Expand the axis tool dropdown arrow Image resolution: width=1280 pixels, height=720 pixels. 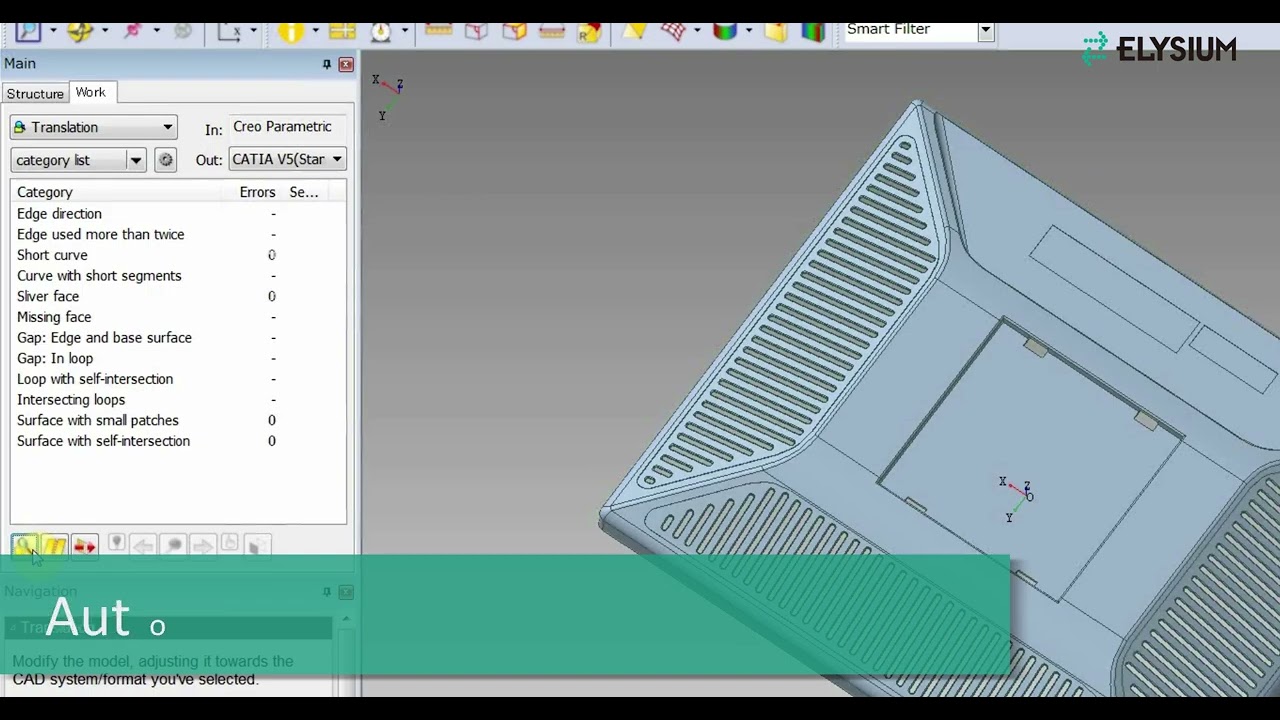pyautogui.click(x=253, y=31)
